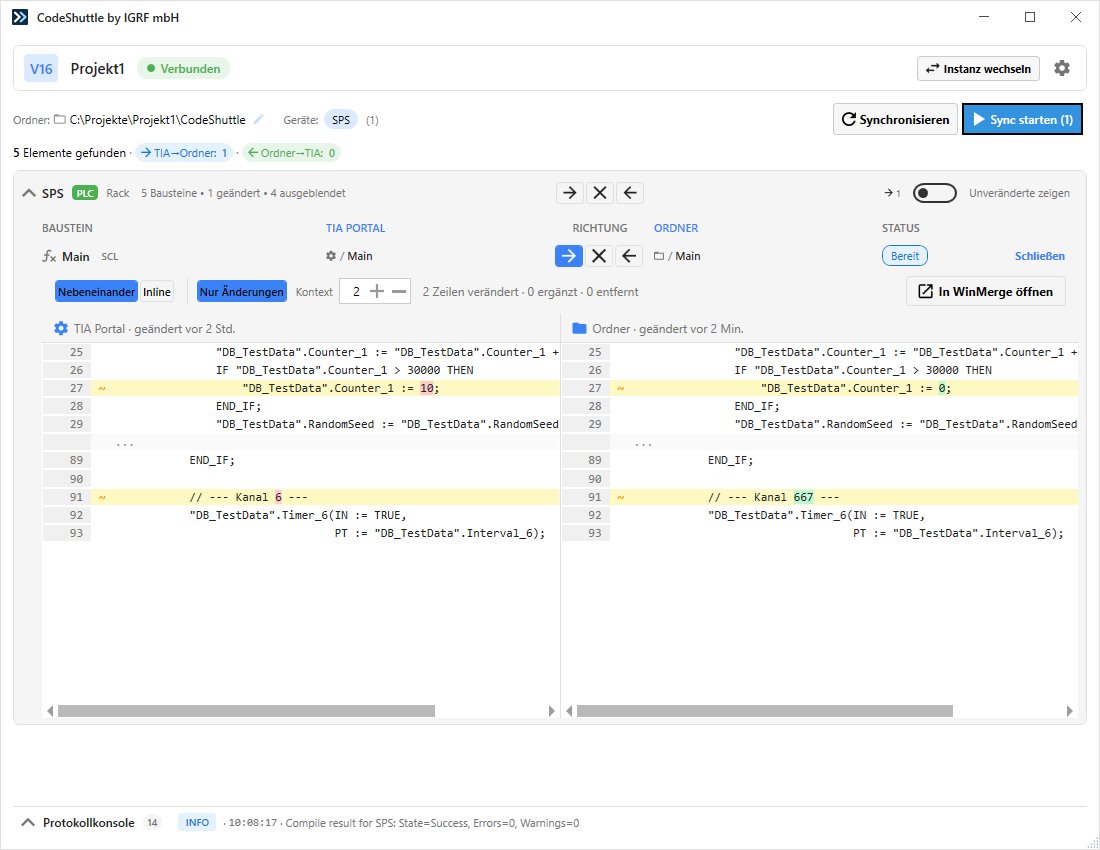Select folder-to-TIA arrow for Main block
This screenshot has height=850, width=1100.
tap(629, 256)
